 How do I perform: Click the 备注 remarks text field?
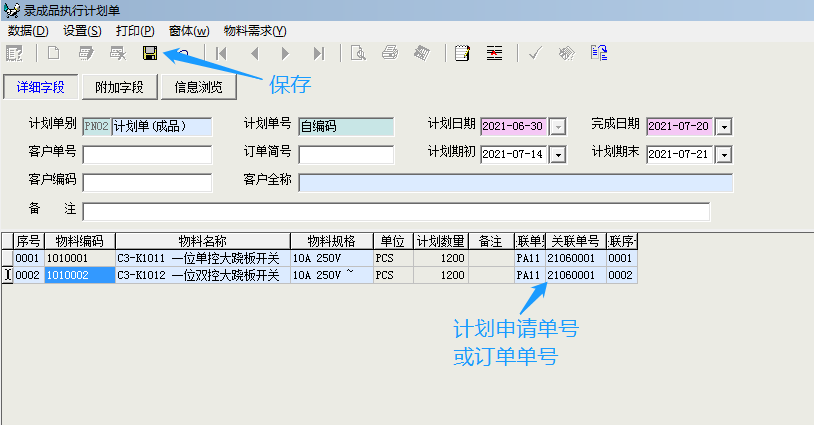coord(396,211)
